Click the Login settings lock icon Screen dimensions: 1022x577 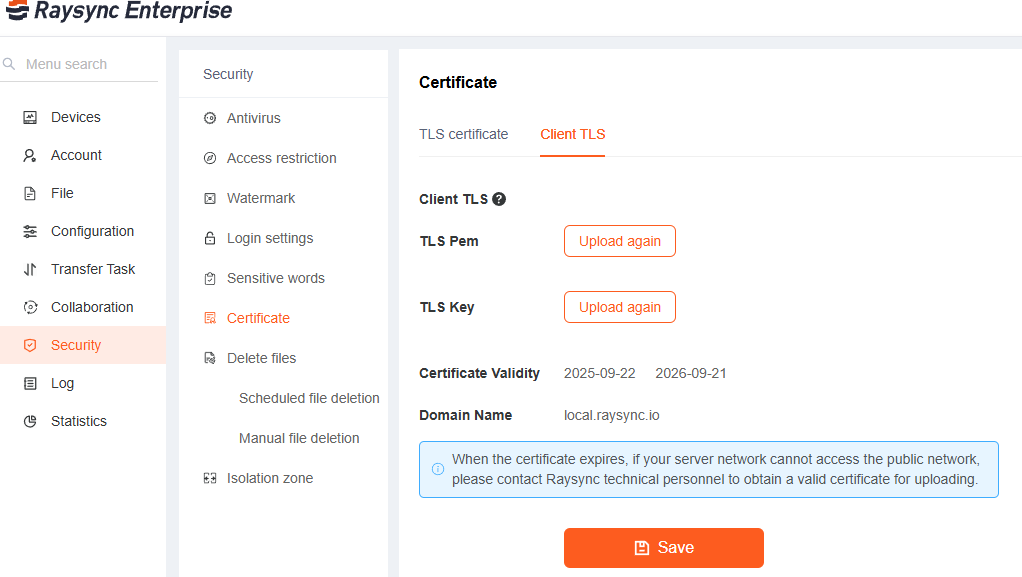209,238
